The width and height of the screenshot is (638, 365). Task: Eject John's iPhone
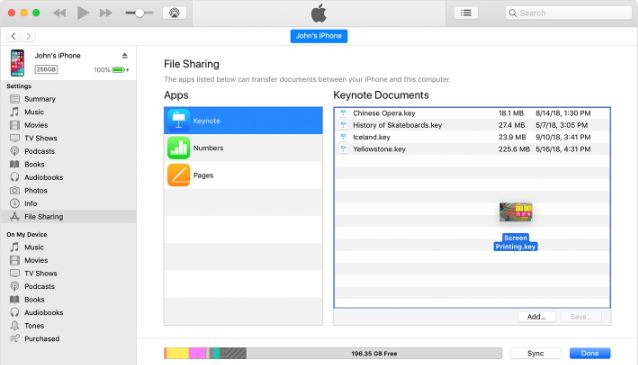[x=125, y=55]
